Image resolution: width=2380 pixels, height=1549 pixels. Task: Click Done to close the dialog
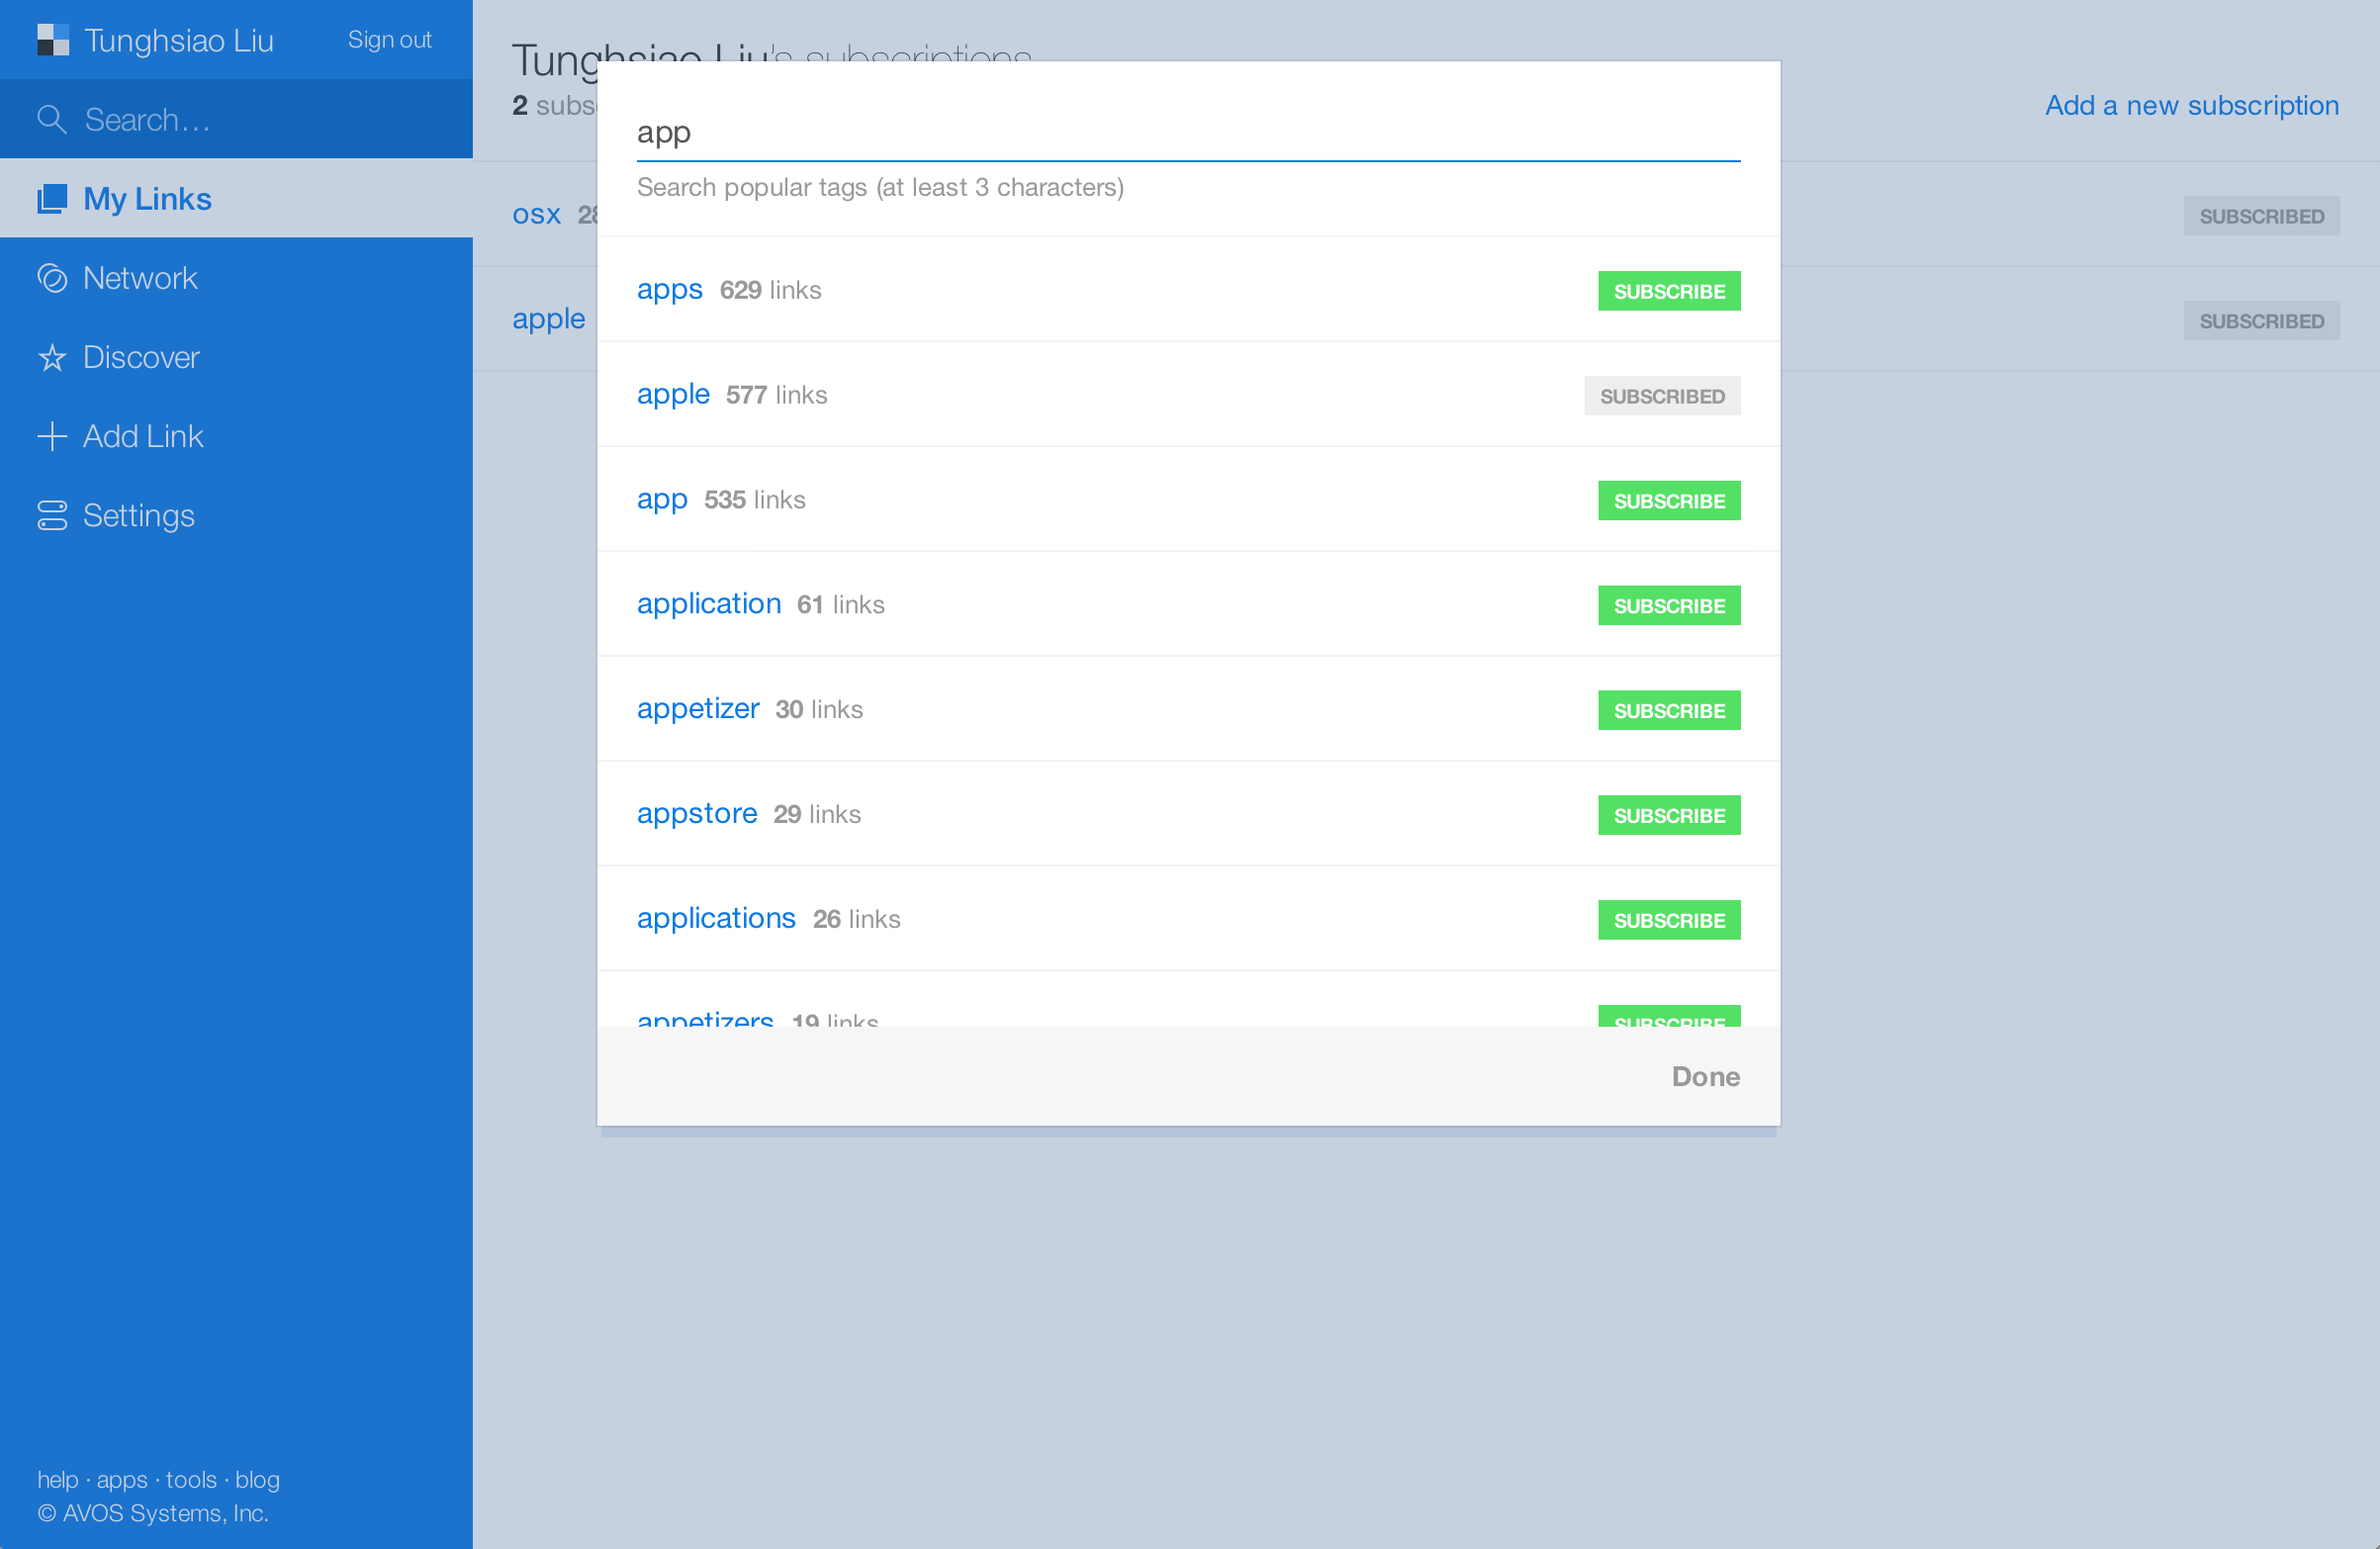(1707, 1077)
